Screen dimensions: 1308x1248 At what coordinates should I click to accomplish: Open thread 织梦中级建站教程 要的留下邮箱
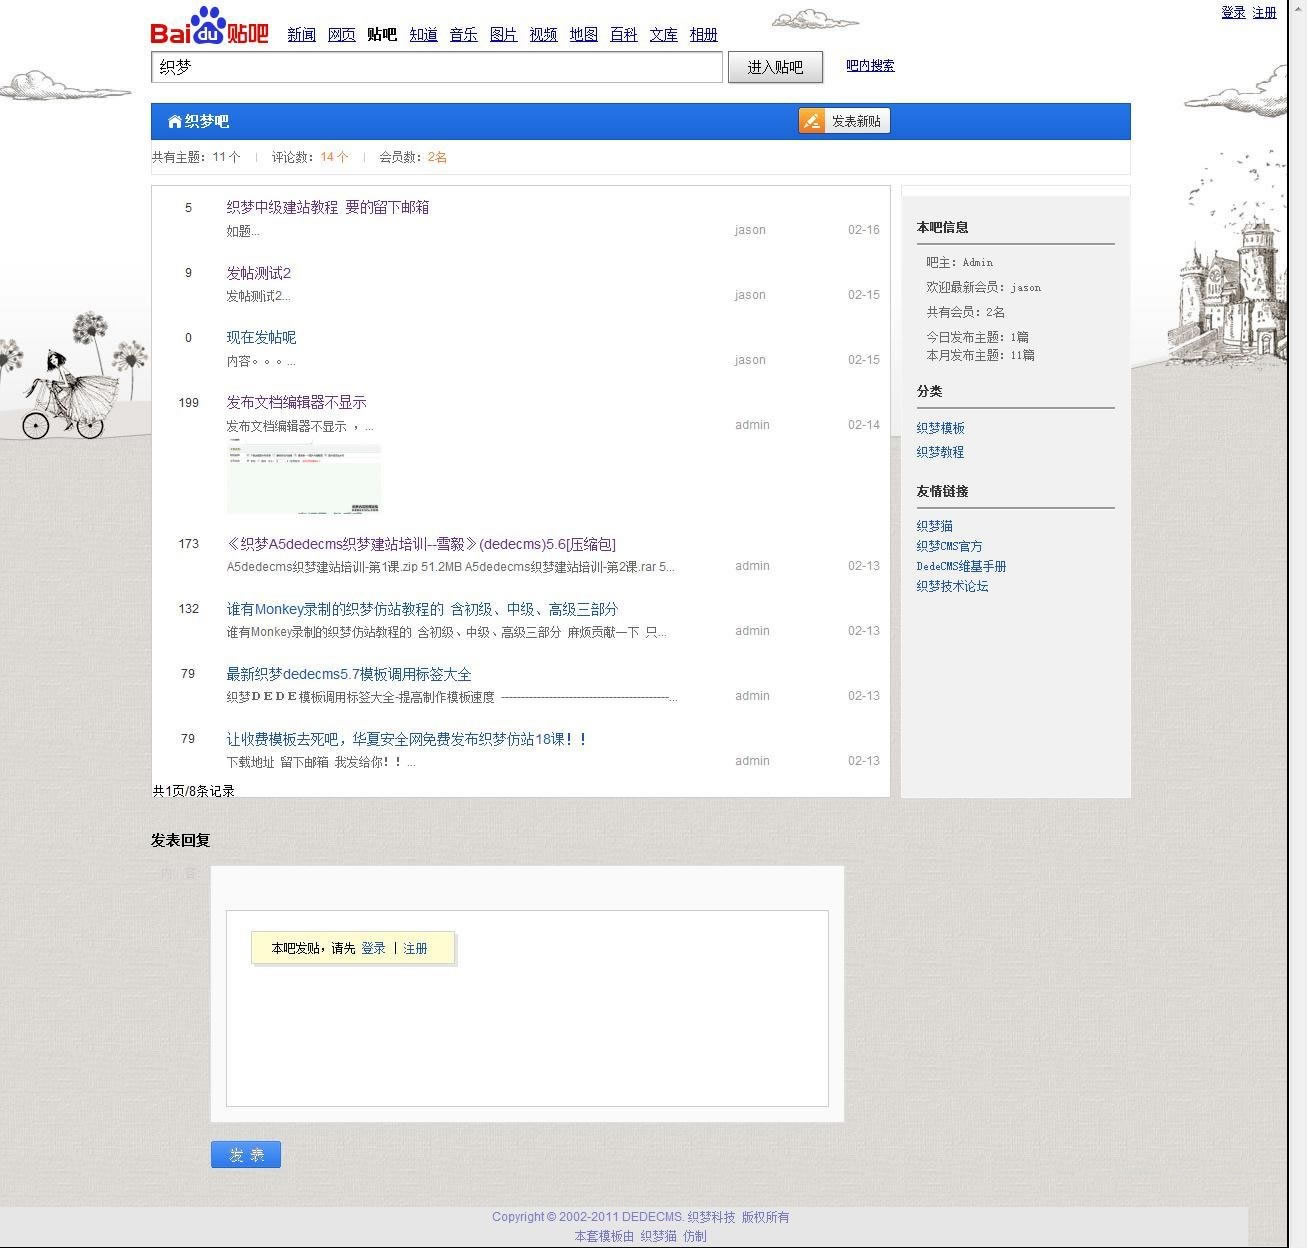pos(328,207)
